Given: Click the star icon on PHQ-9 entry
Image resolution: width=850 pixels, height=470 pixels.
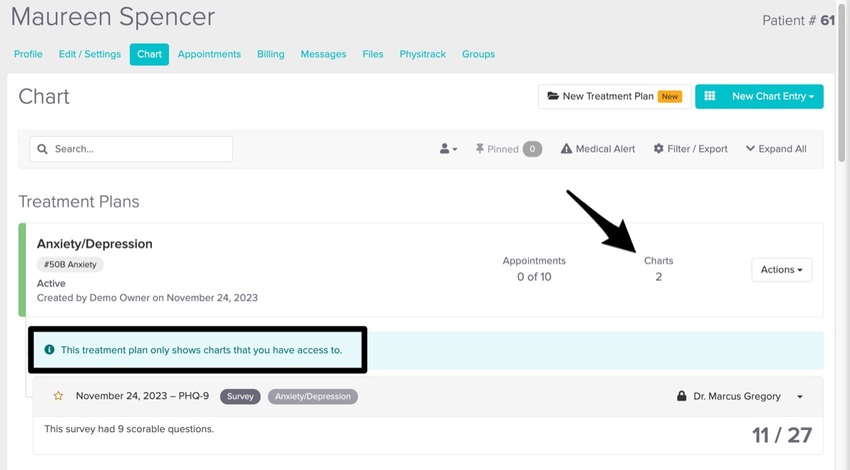Looking at the screenshot, I should (58, 396).
